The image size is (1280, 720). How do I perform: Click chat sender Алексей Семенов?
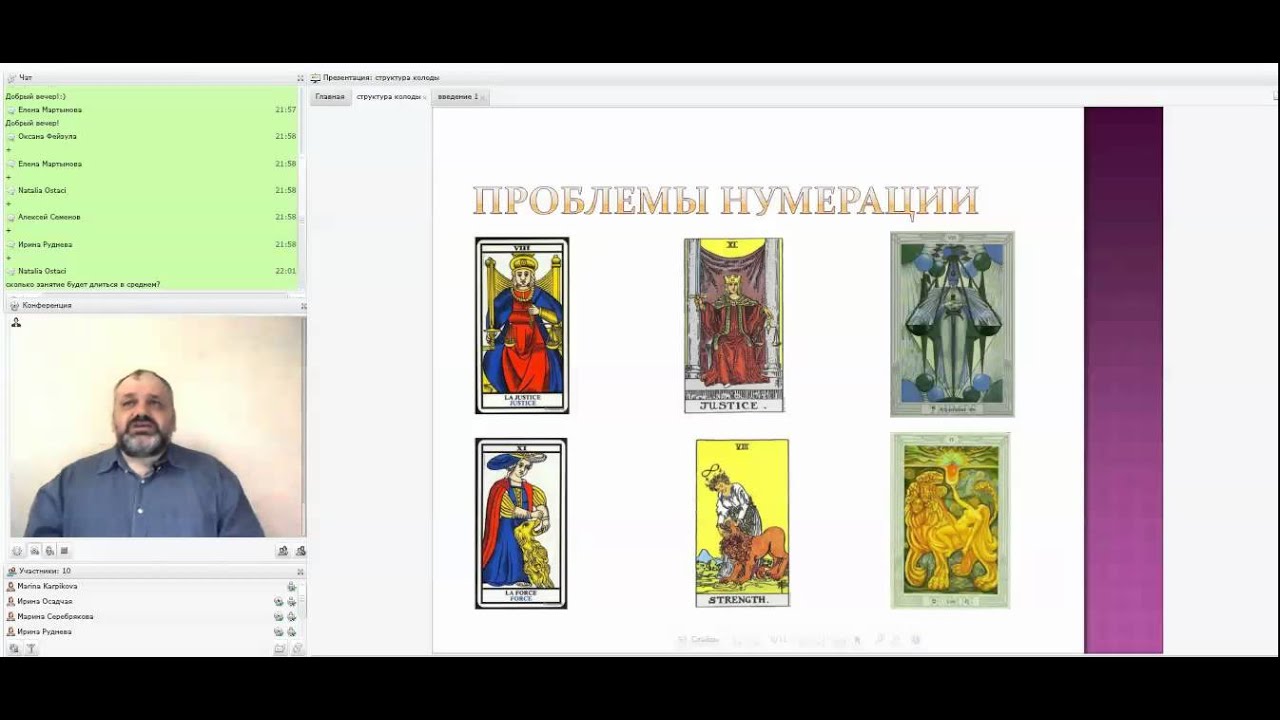(x=49, y=217)
